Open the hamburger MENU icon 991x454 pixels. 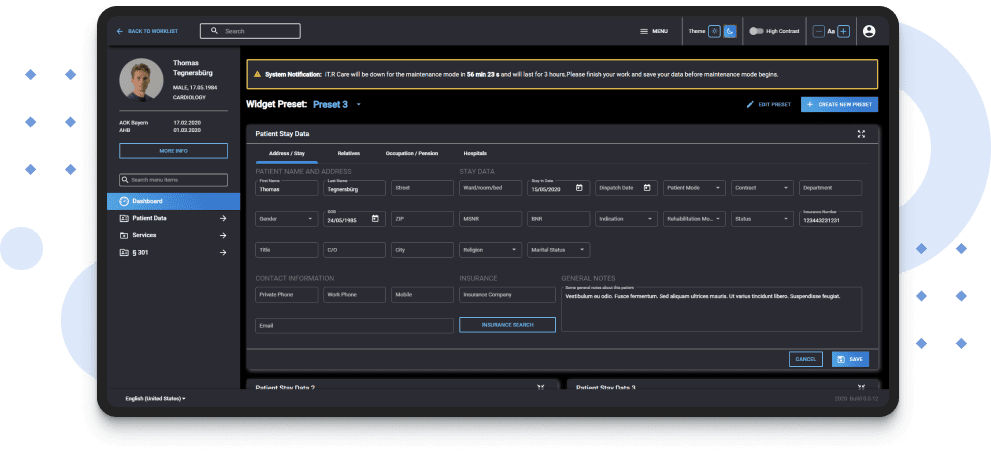(x=644, y=31)
